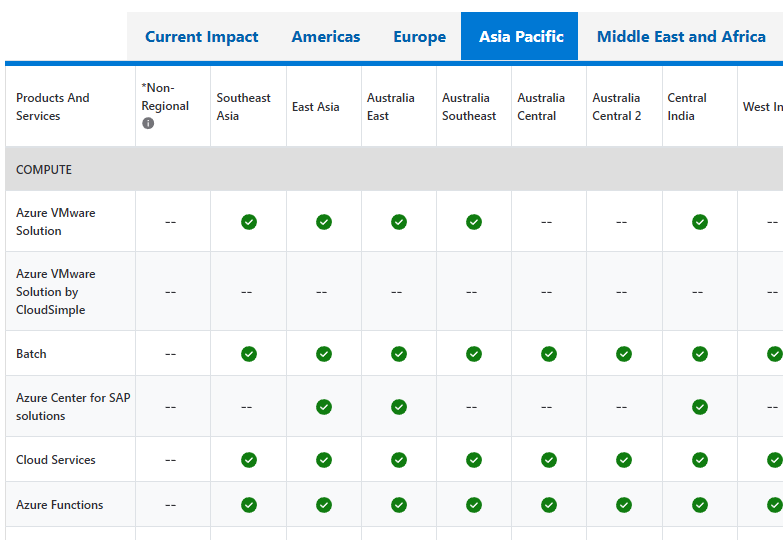Screen dimensions: 783x540
Task: Click Azure VMware Solution Southeast Asia checkmark
Action: (249, 222)
